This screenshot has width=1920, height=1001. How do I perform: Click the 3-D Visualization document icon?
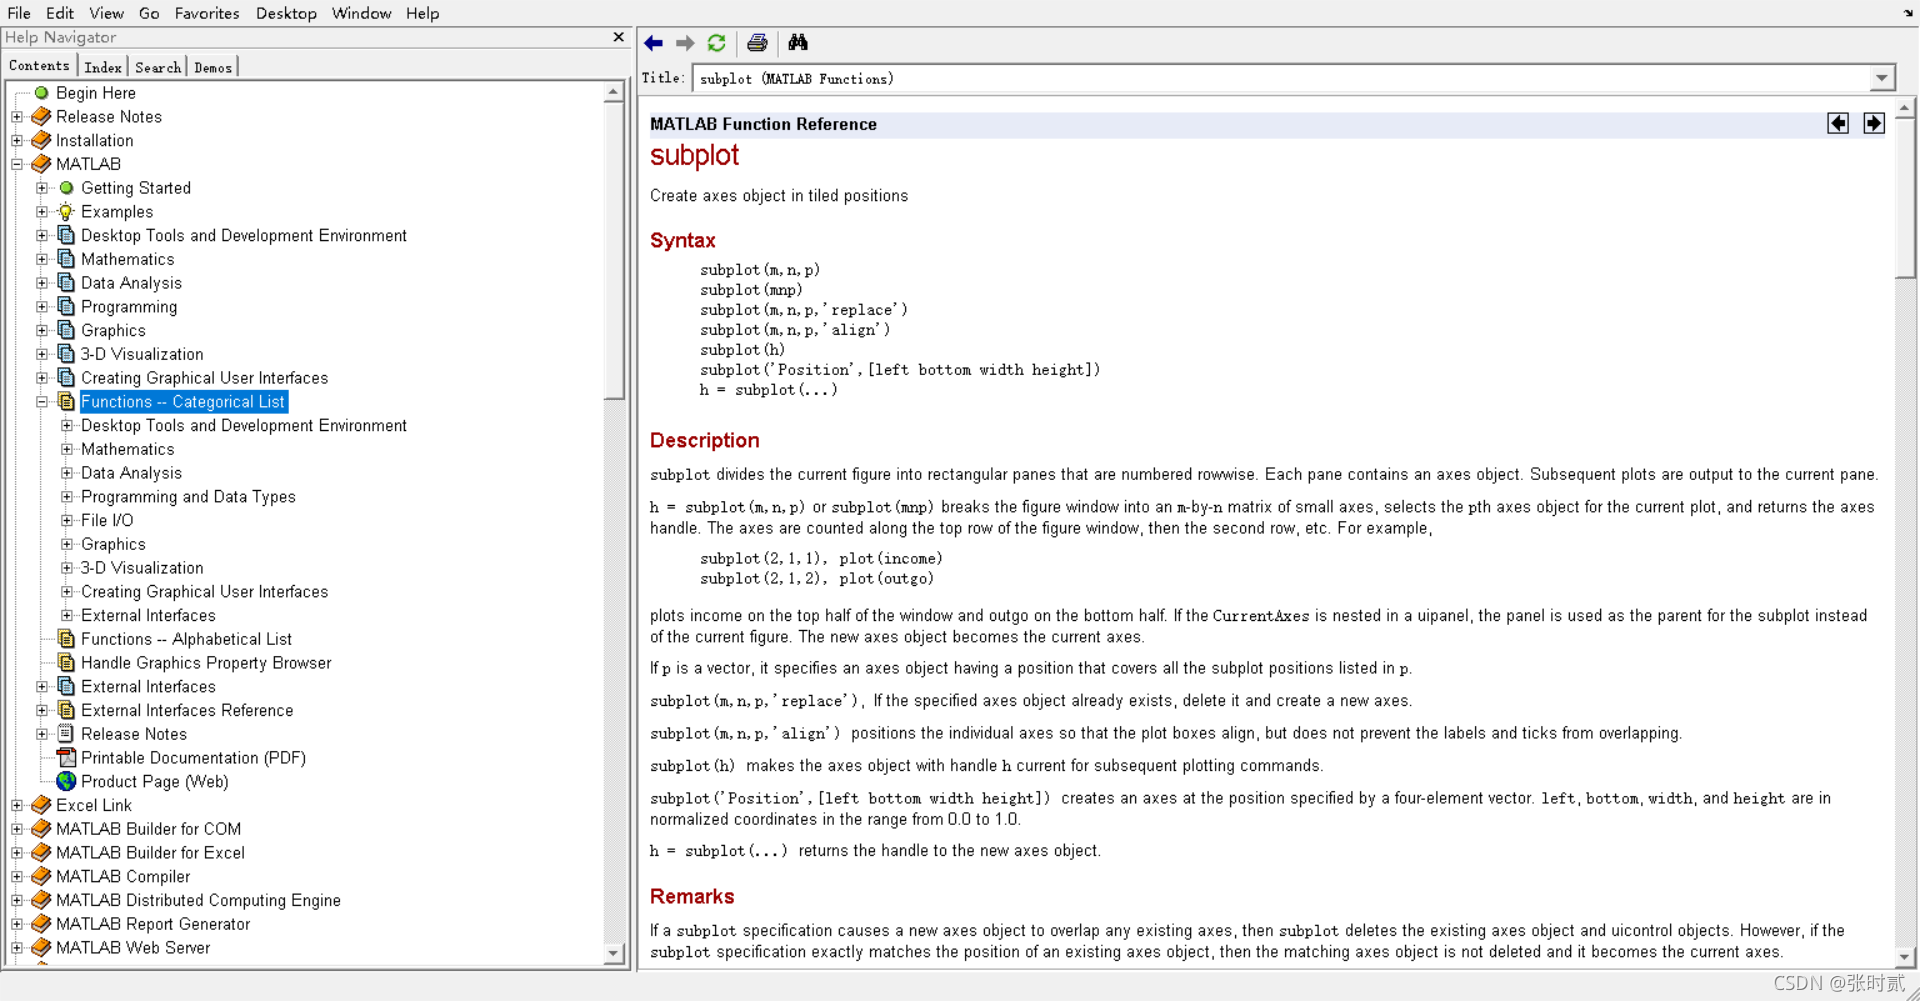tap(66, 353)
